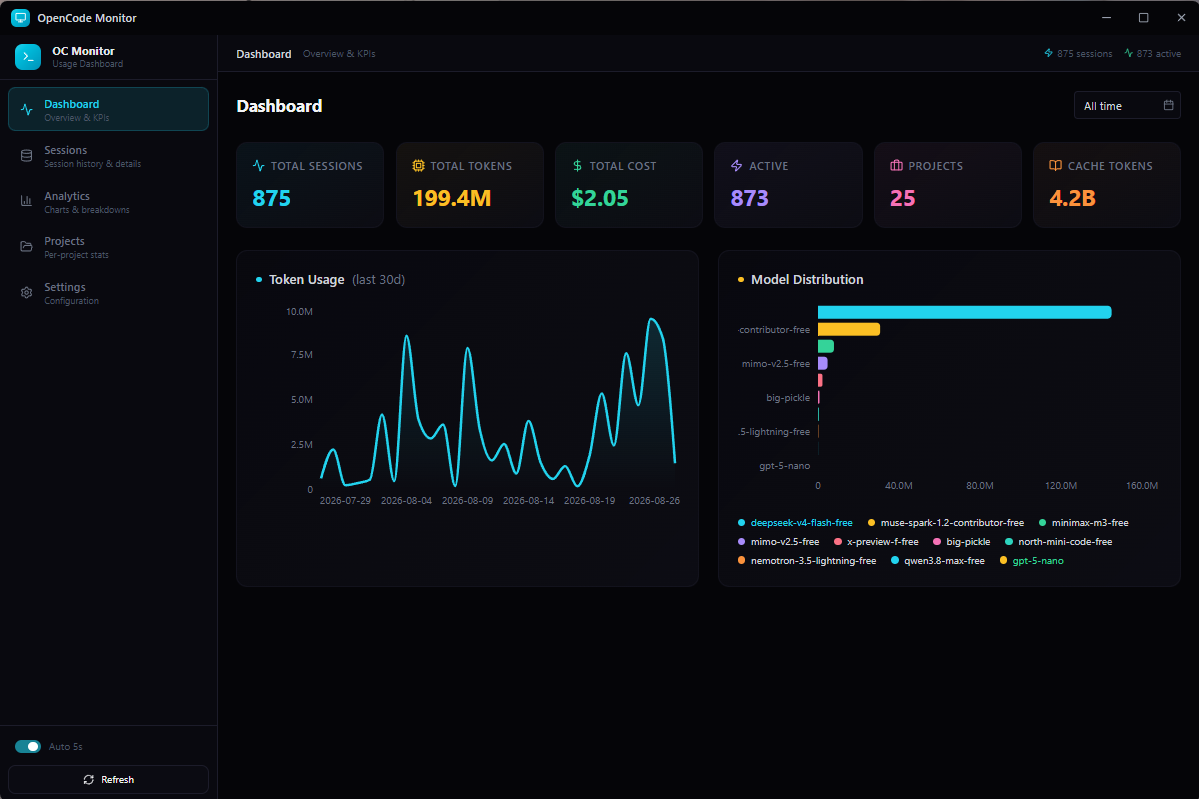
Task: Click the 10.0M y-axis label
Action: tap(299, 312)
